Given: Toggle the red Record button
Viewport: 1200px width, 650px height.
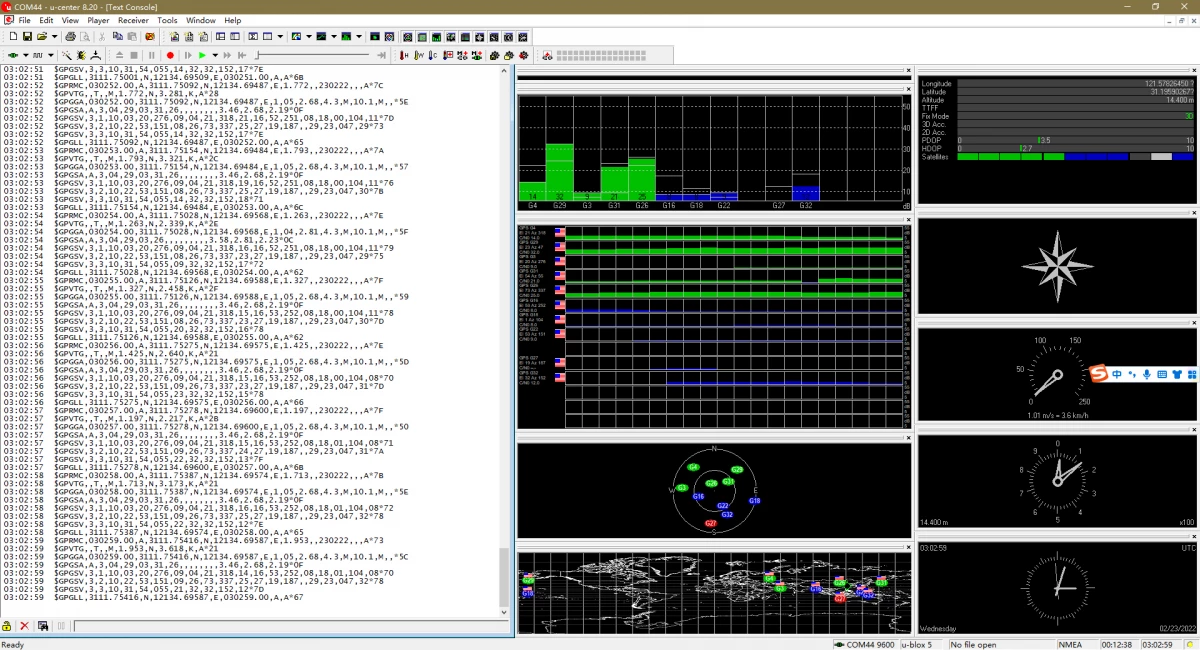Looking at the screenshot, I should click(x=170, y=55).
